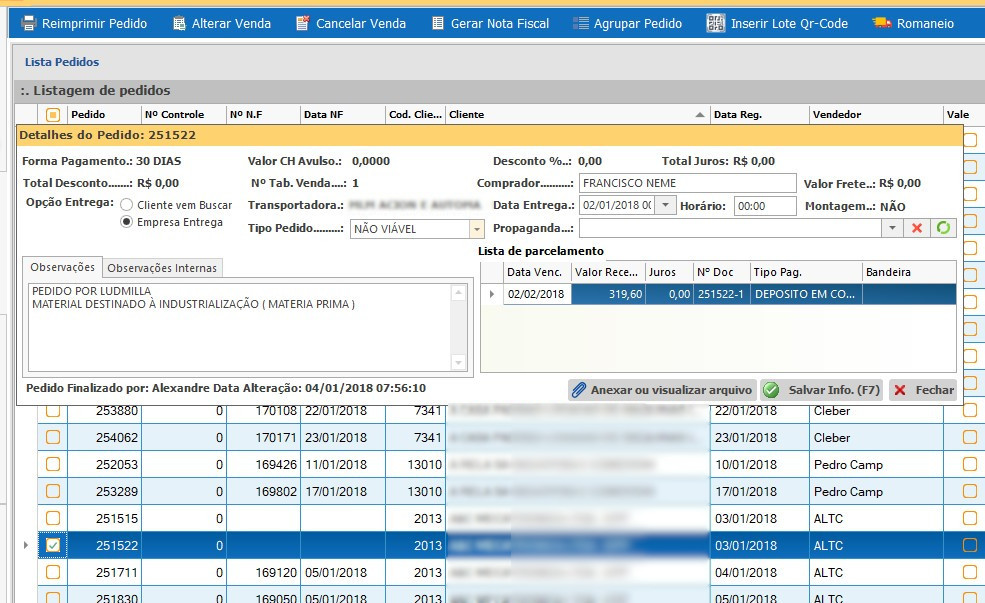Select the Cliente vem Buscar option
This screenshot has height=603, width=985.
click(127, 204)
